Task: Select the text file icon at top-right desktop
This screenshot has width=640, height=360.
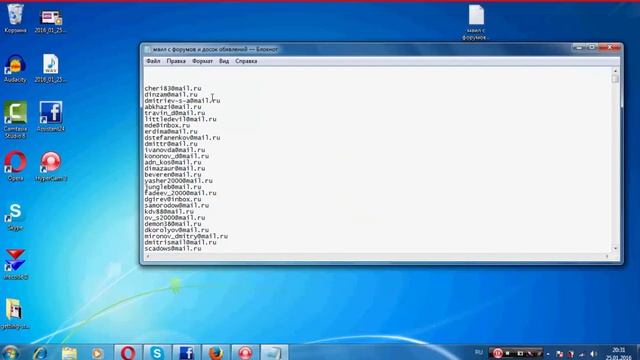Action: pyautogui.click(x=476, y=22)
